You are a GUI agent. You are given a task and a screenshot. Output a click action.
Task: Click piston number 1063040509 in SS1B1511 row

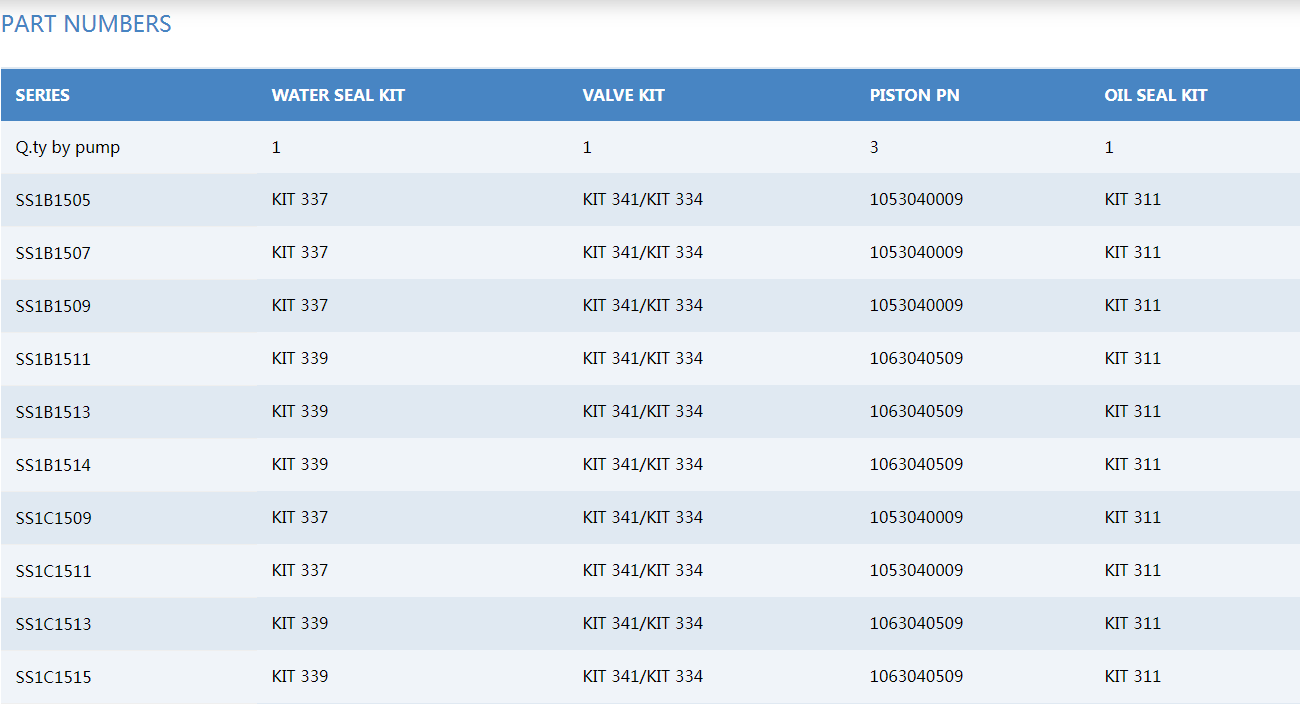[916, 358]
